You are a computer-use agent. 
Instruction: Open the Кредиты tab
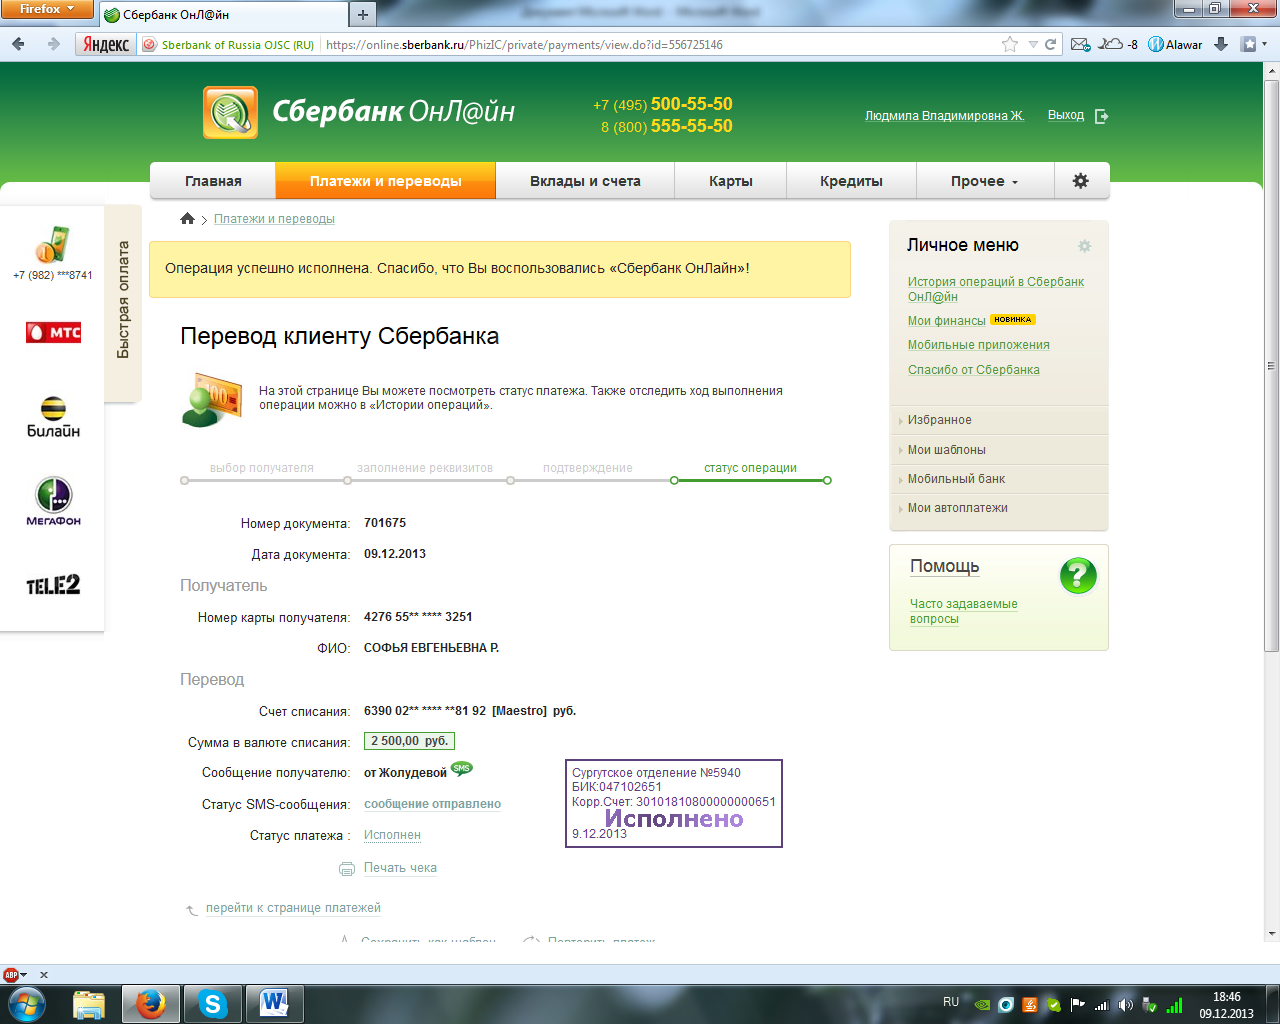851,181
